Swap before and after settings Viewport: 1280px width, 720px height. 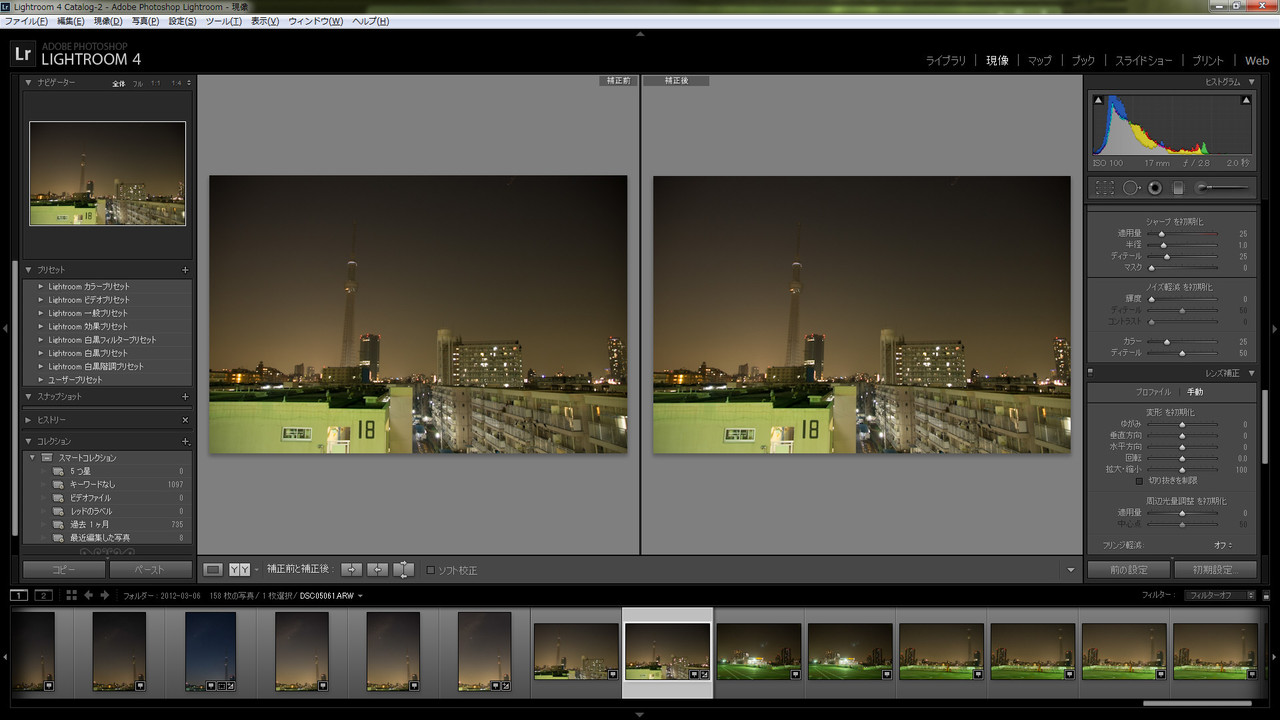pos(403,569)
